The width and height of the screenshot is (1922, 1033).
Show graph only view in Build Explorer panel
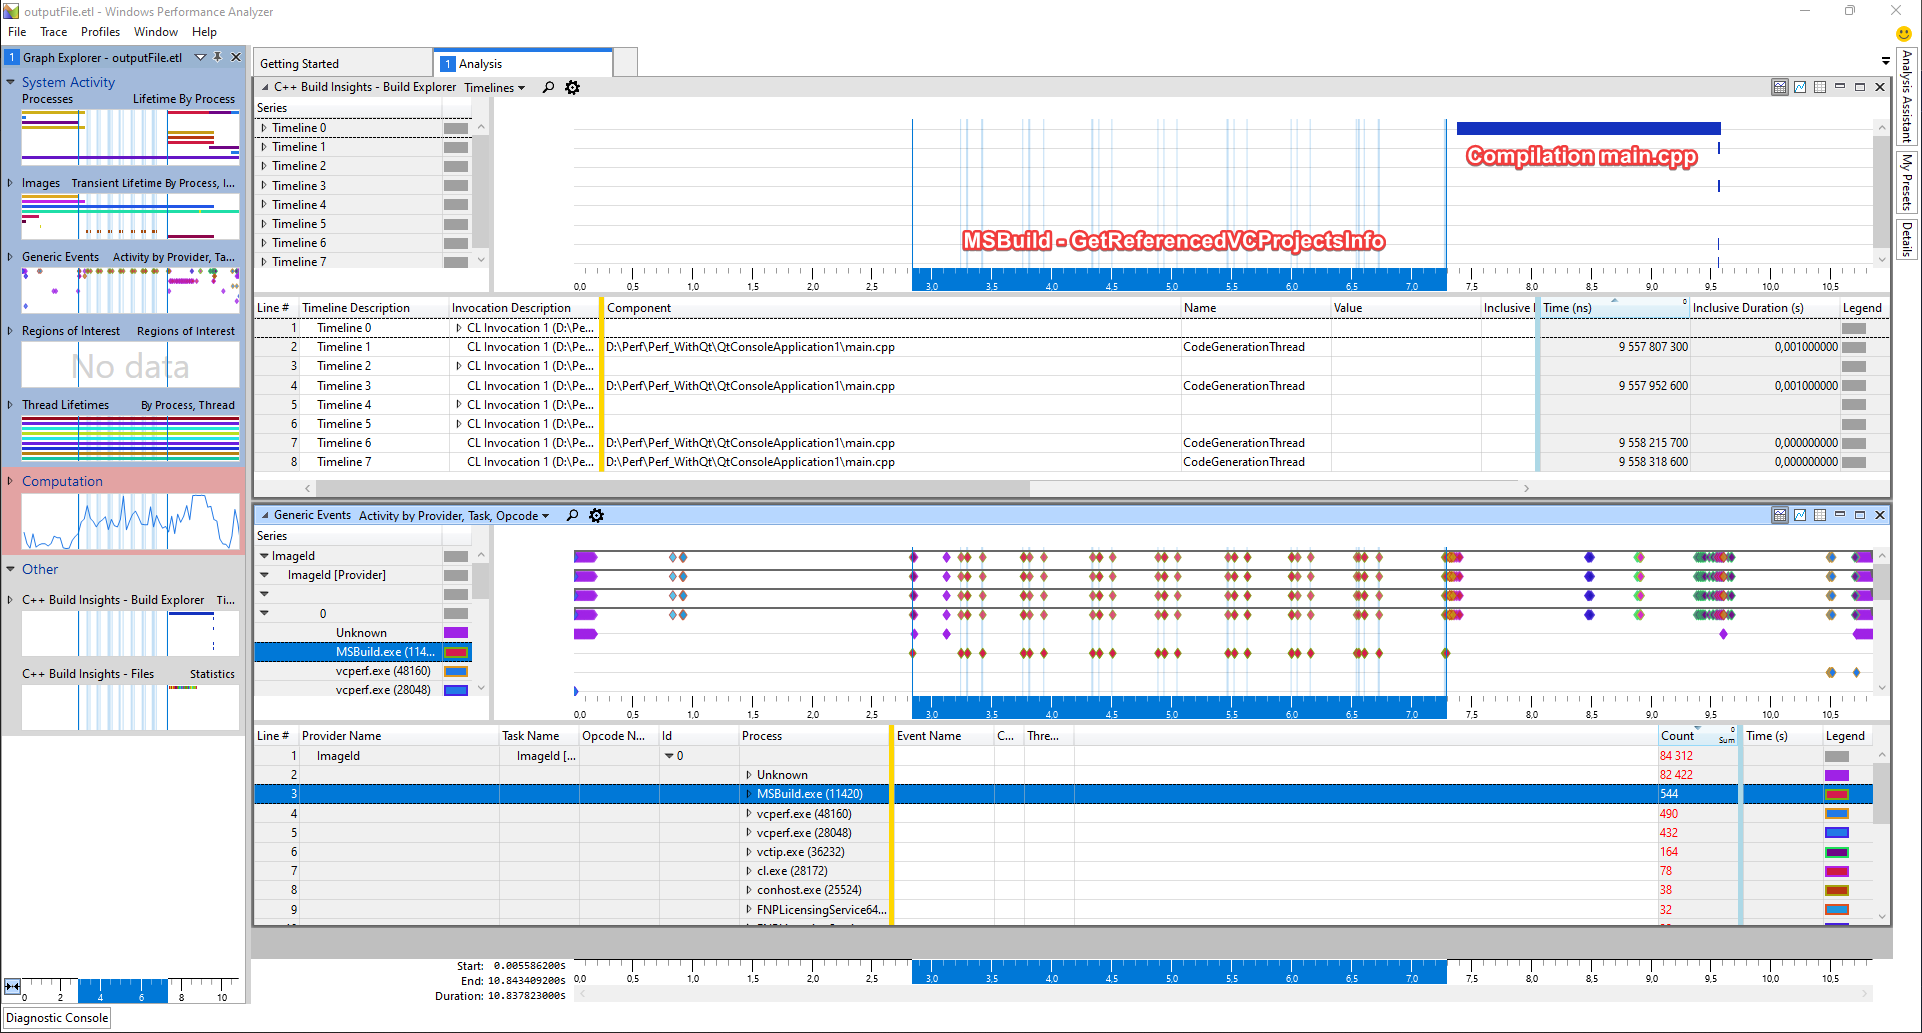[1800, 87]
